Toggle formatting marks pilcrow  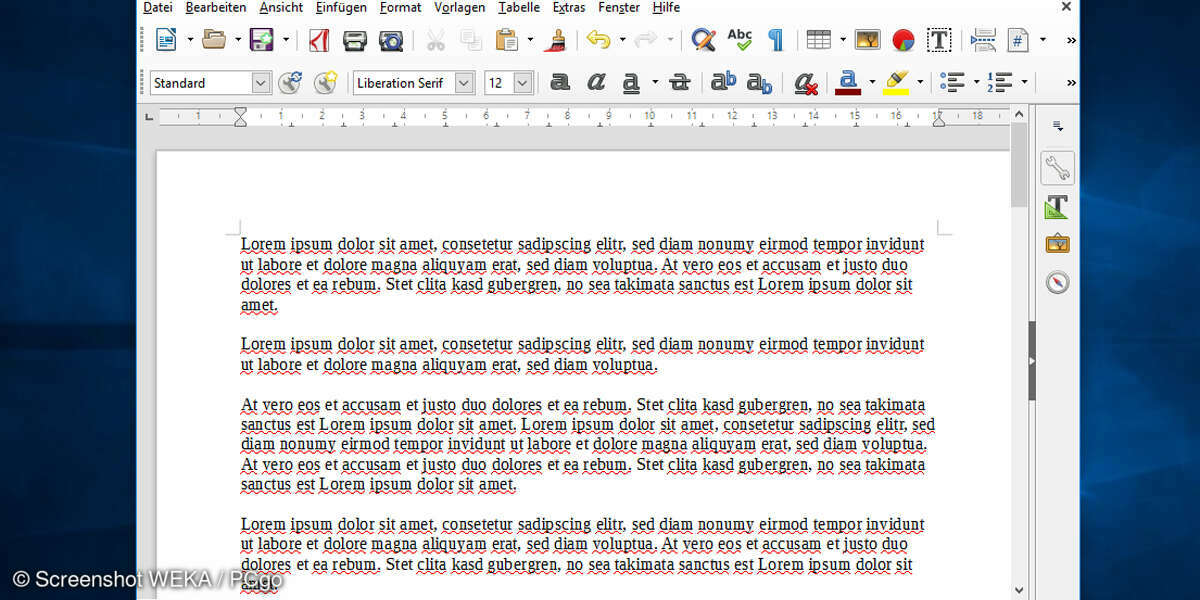click(x=775, y=40)
